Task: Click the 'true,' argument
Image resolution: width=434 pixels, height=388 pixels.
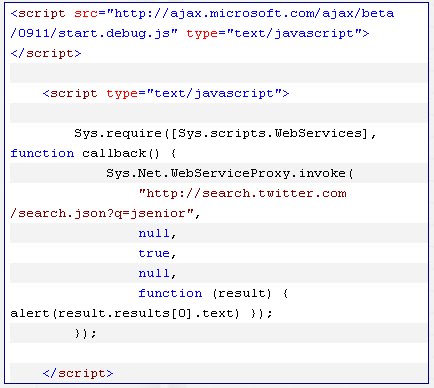Action: [157, 254]
